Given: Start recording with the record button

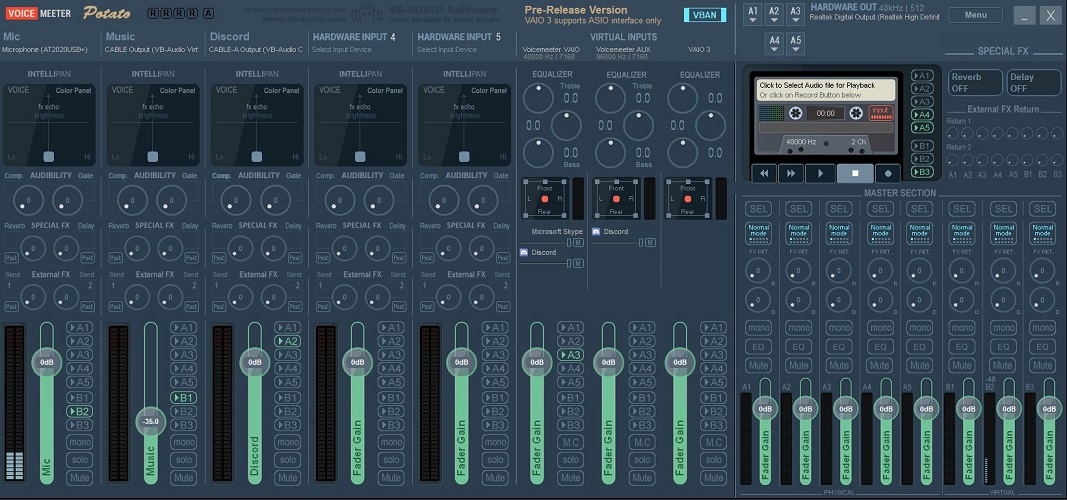Looking at the screenshot, I should pyautogui.click(x=887, y=173).
